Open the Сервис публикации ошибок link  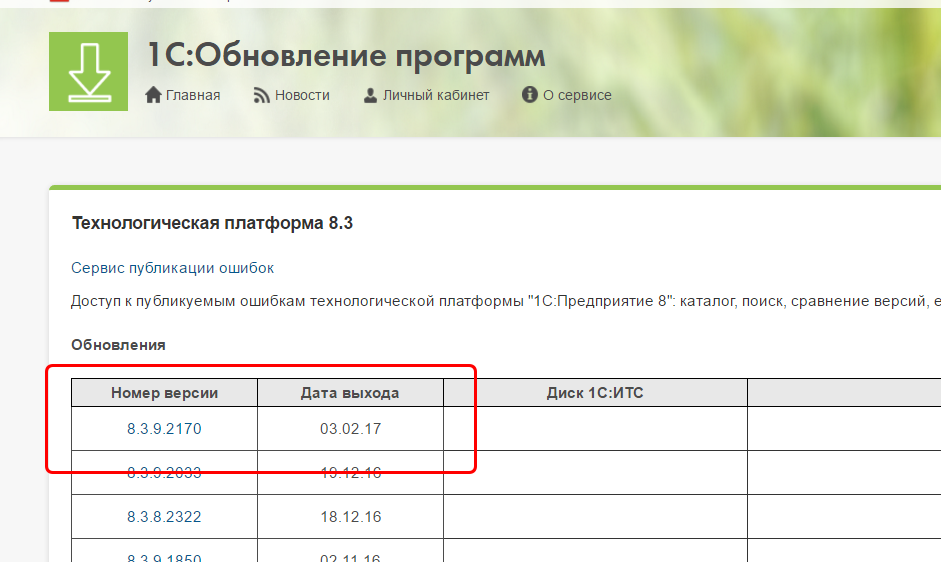coord(172,268)
